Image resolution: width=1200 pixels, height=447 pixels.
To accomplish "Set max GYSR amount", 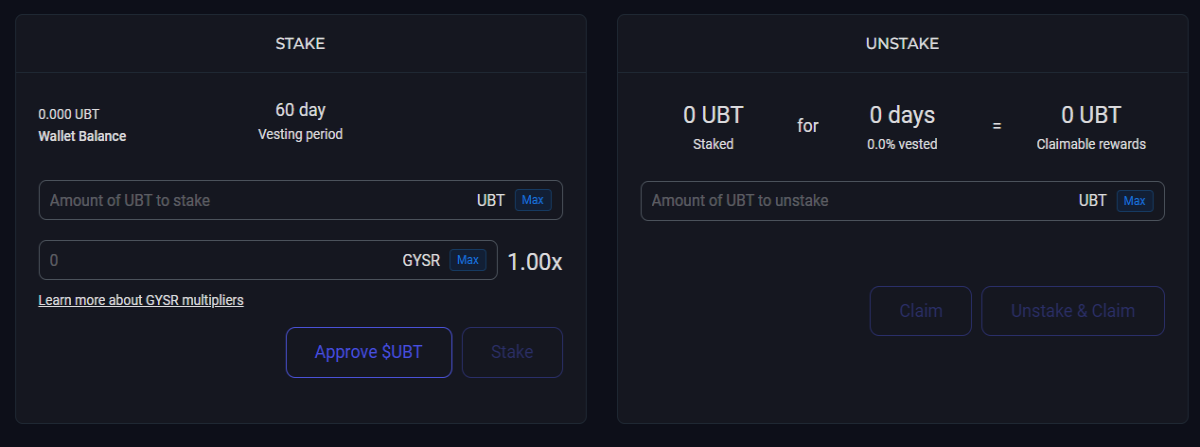I will click(x=468, y=260).
